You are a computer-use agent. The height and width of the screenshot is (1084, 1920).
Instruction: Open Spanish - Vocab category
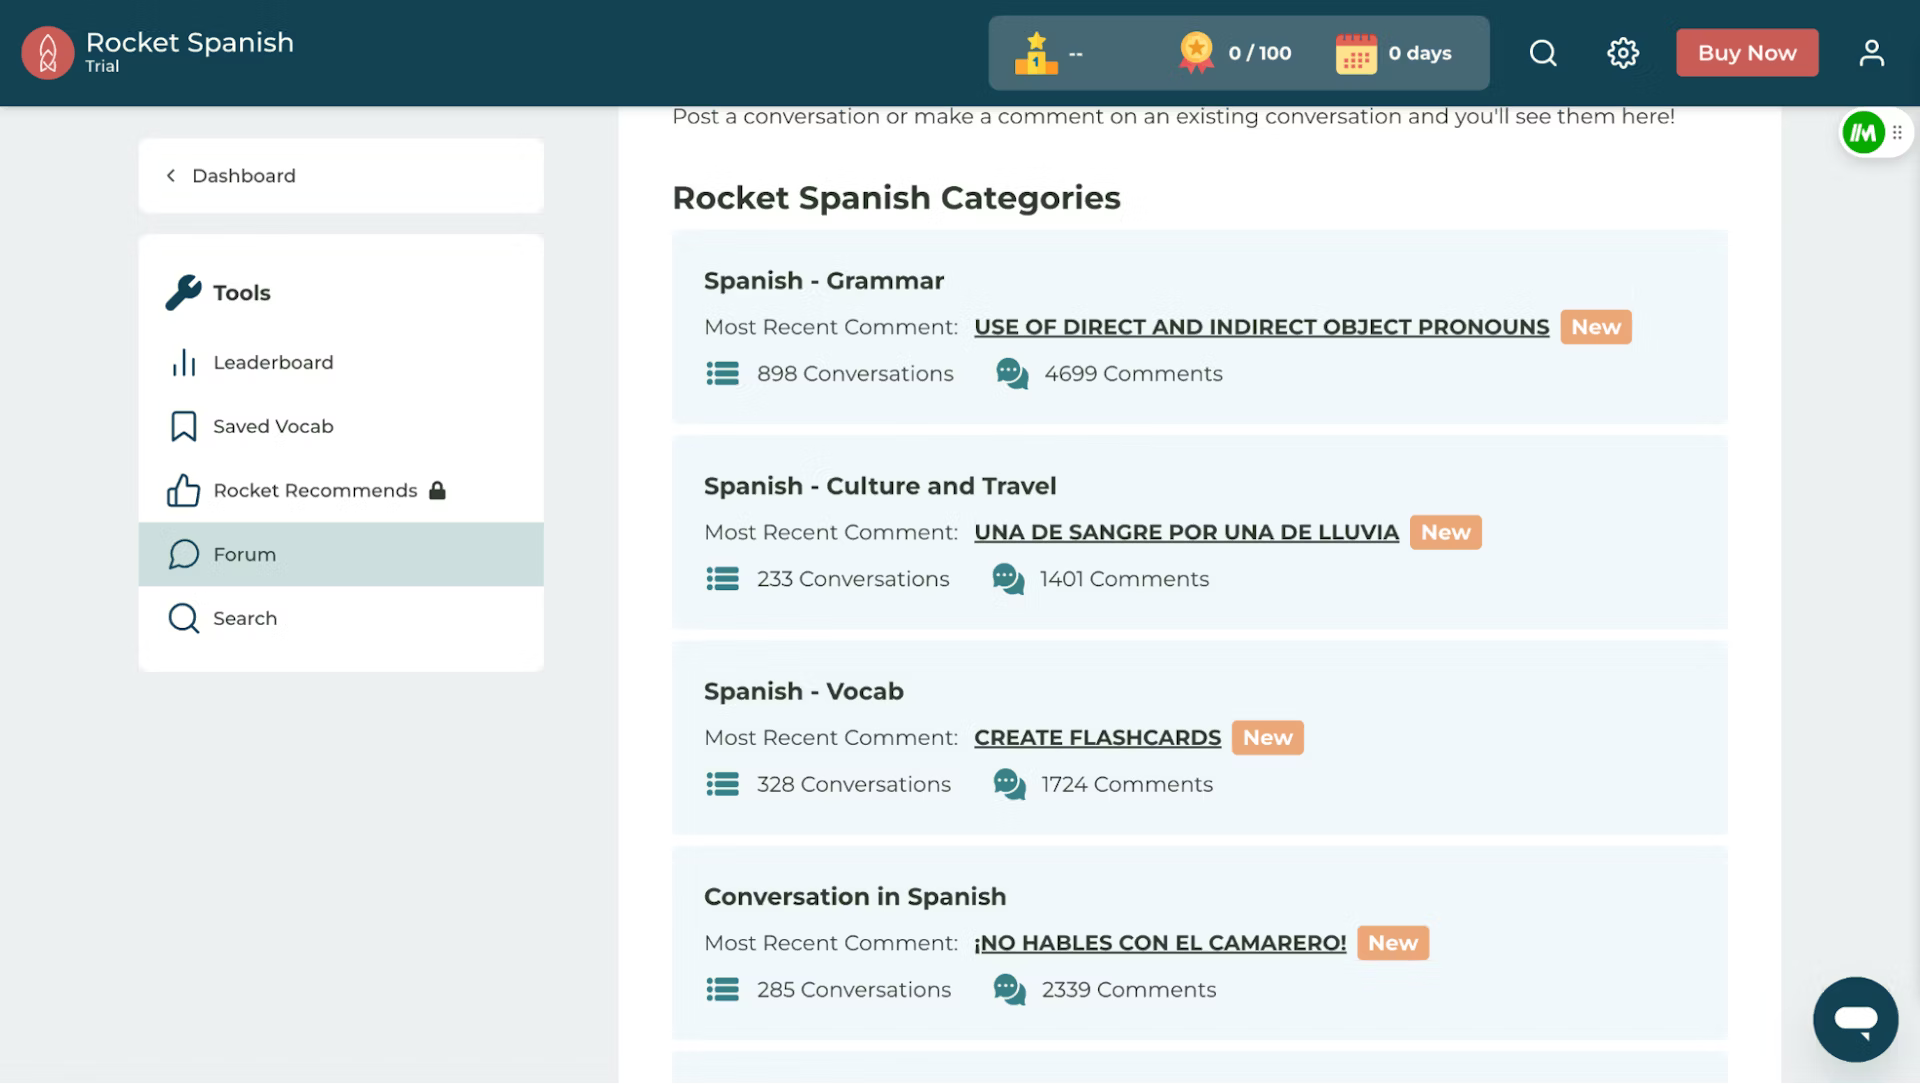pyautogui.click(x=804, y=692)
